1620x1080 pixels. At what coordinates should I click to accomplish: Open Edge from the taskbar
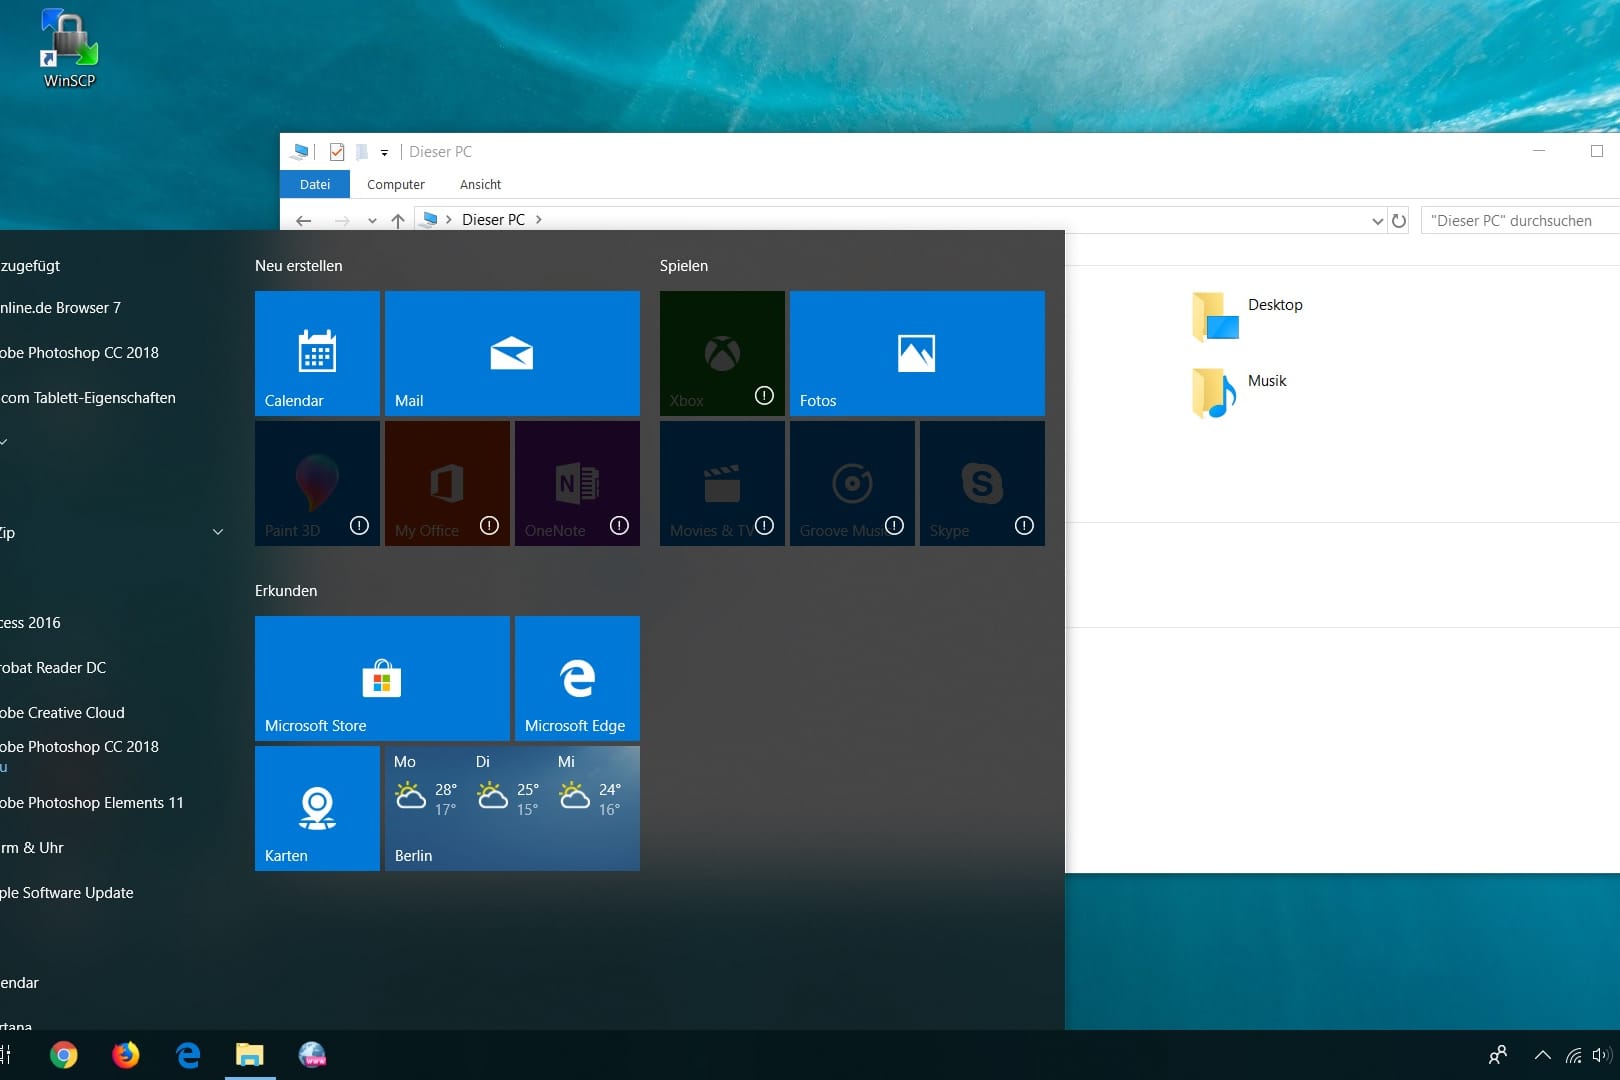pos(188,1055)
